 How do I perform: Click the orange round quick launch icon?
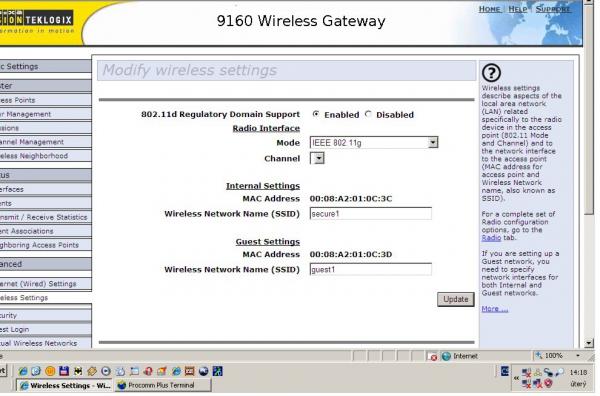pos(50,371)
